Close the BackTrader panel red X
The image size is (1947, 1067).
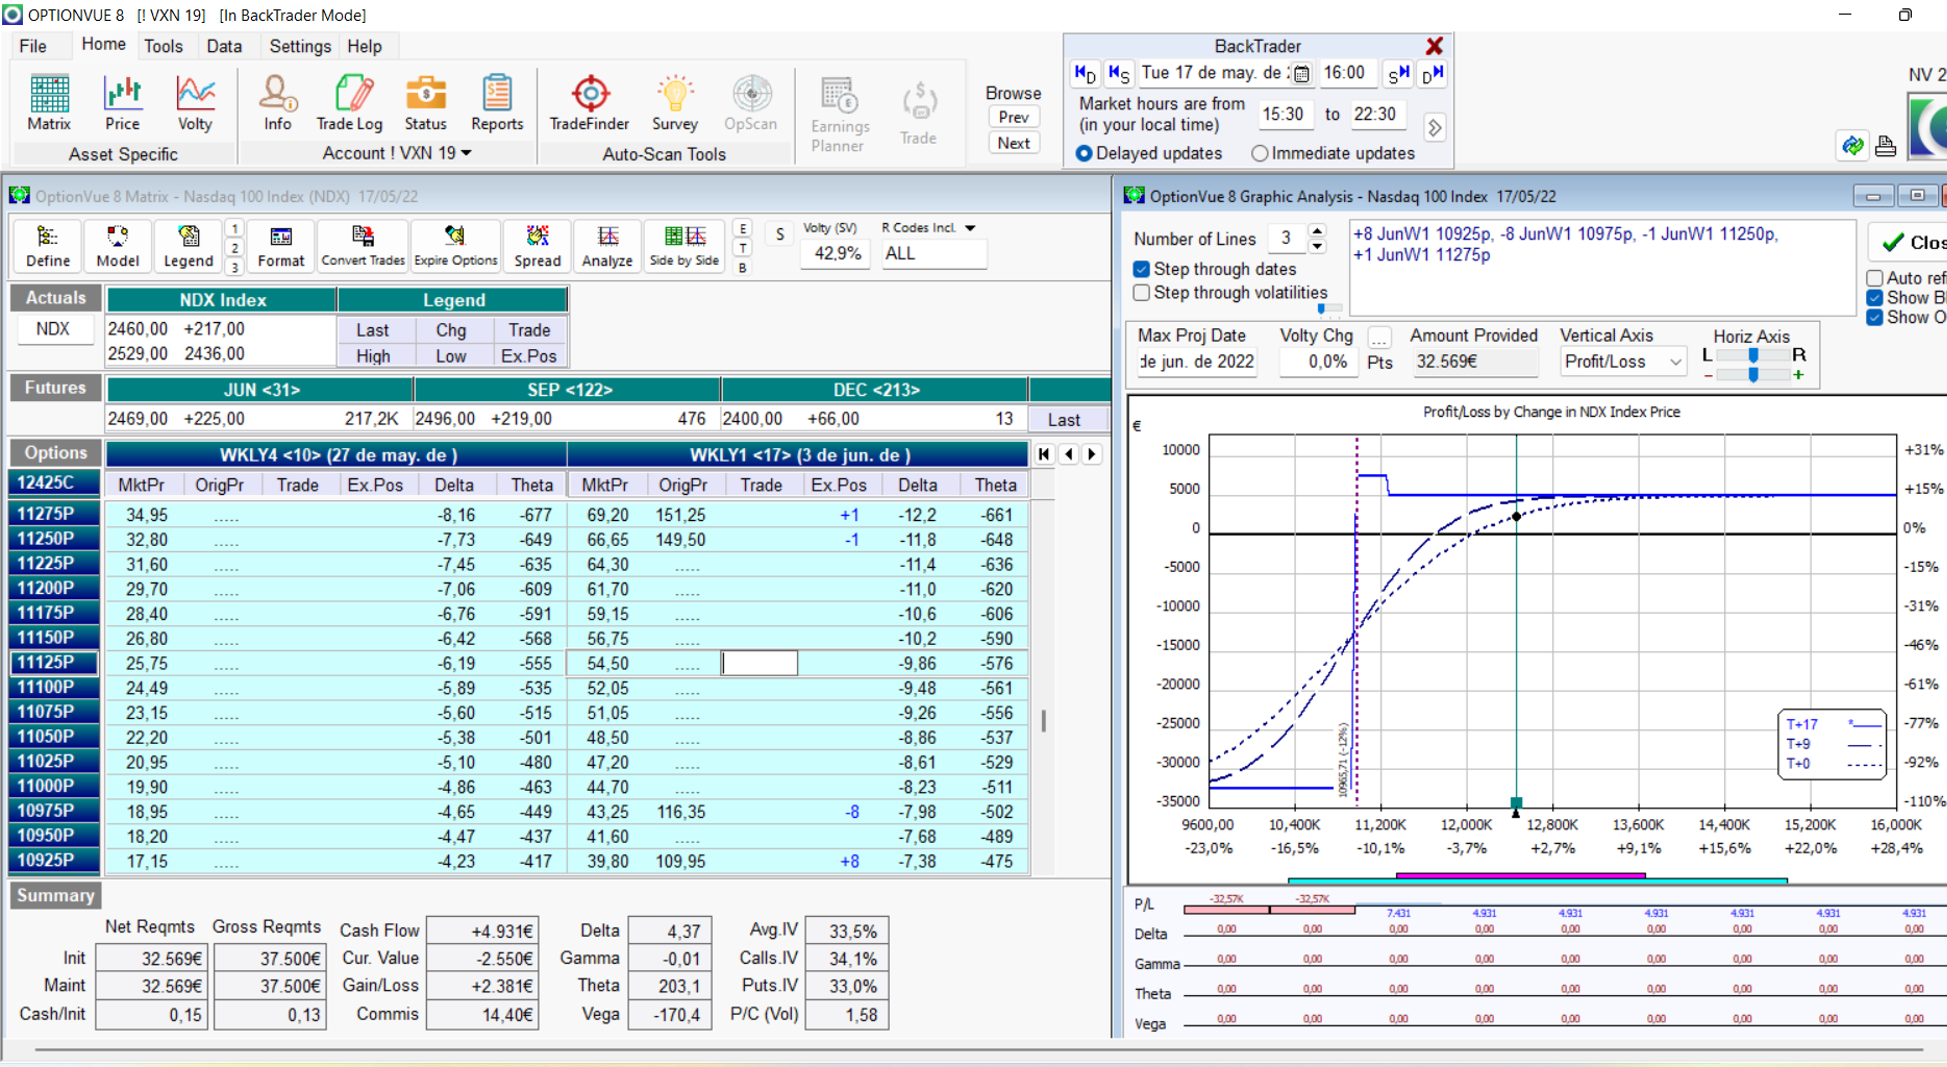click(1434, 46)
